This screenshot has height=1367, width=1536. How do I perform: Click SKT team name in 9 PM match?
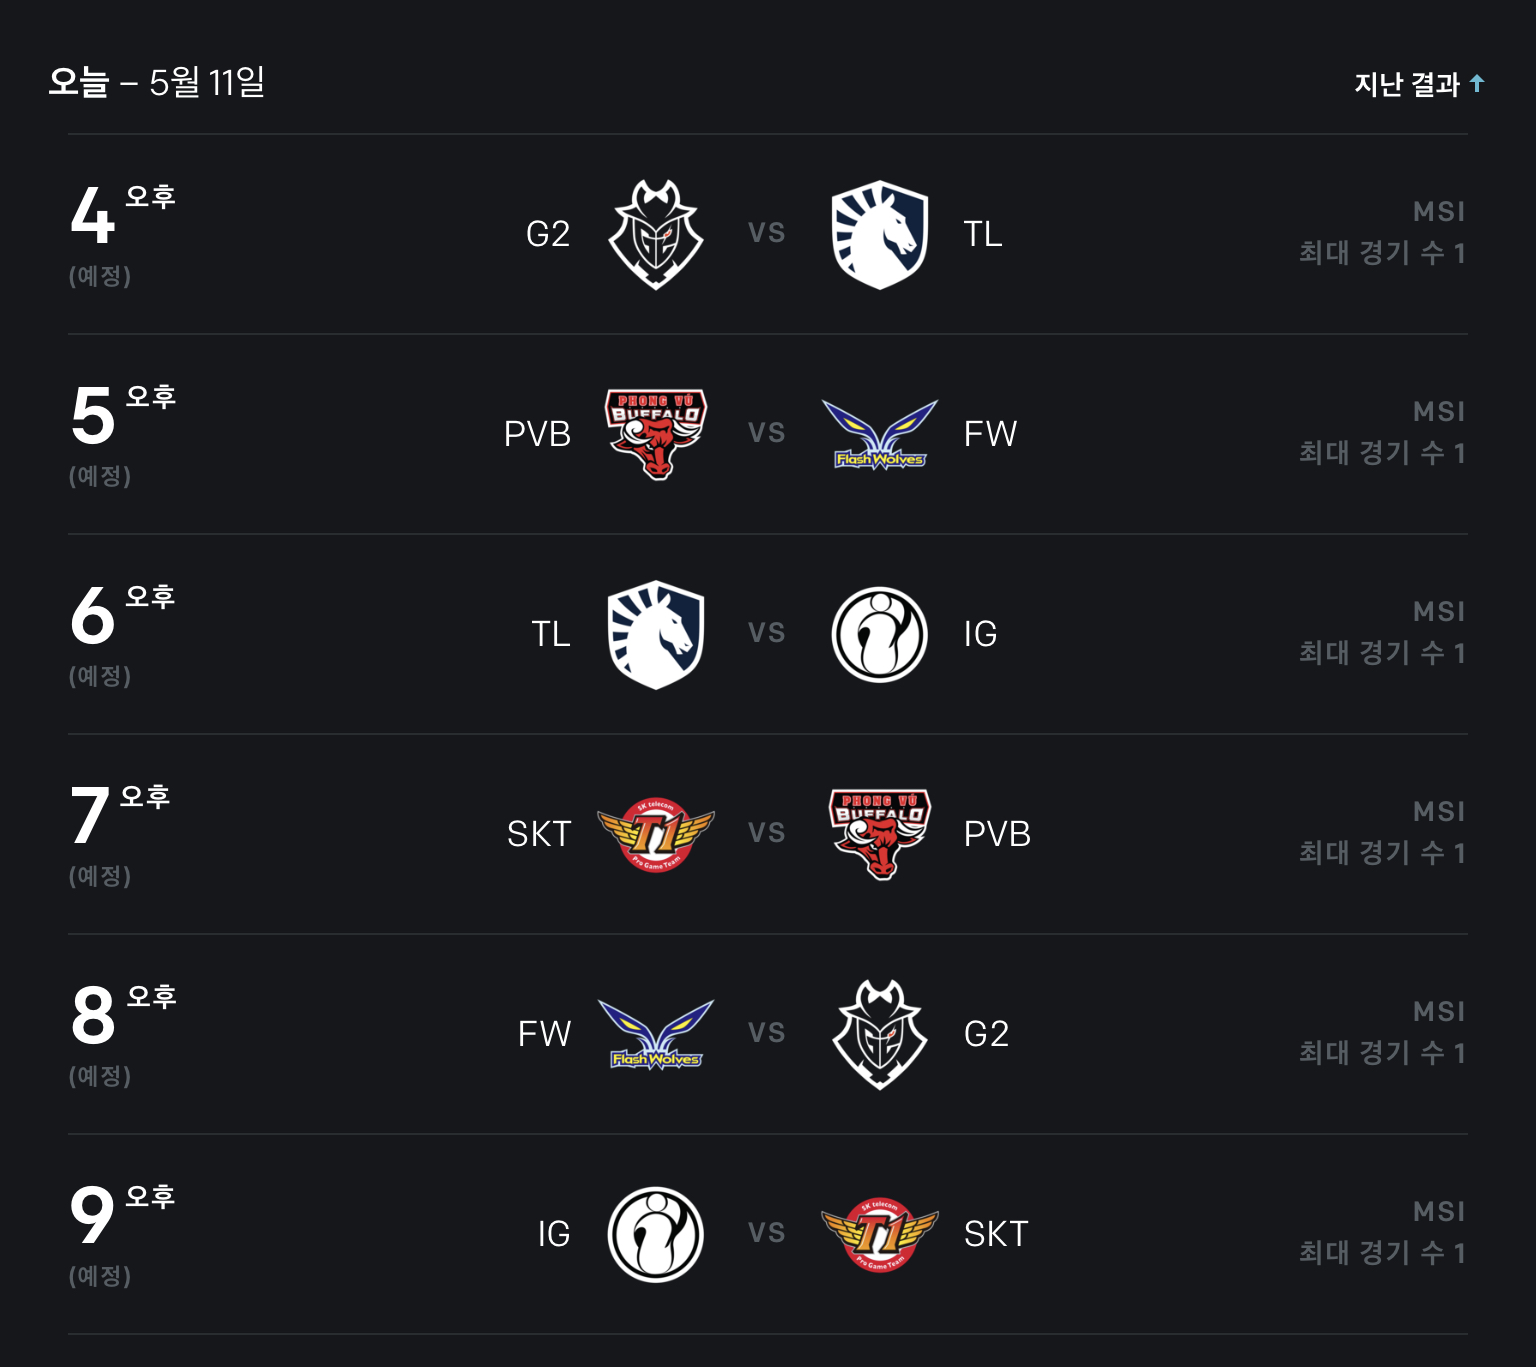tap(996, 1234)
